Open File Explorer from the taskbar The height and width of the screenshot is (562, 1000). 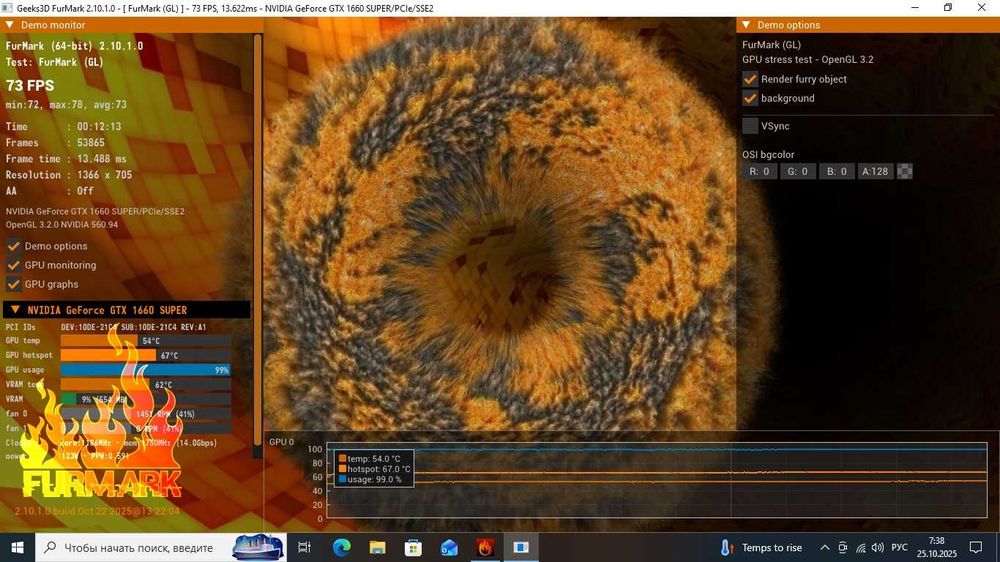tap(378, 547)
